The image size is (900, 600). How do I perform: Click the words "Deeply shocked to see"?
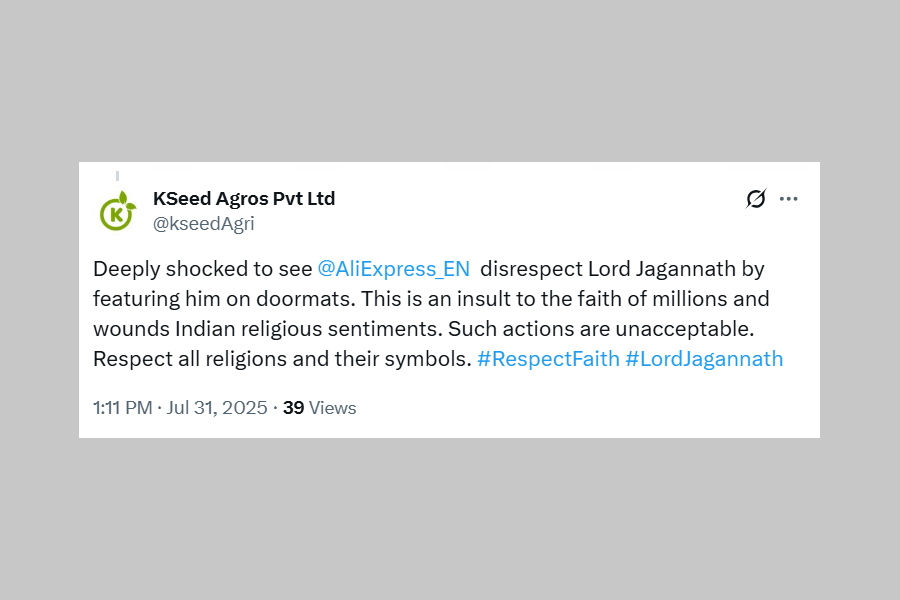[x=202, y=269]
